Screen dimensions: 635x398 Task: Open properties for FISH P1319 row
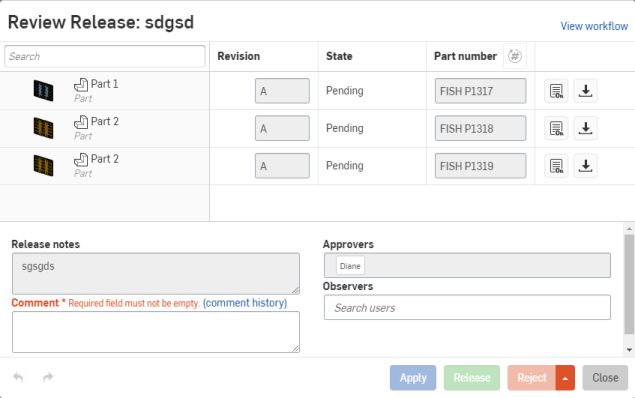click(x=556, y=166)
